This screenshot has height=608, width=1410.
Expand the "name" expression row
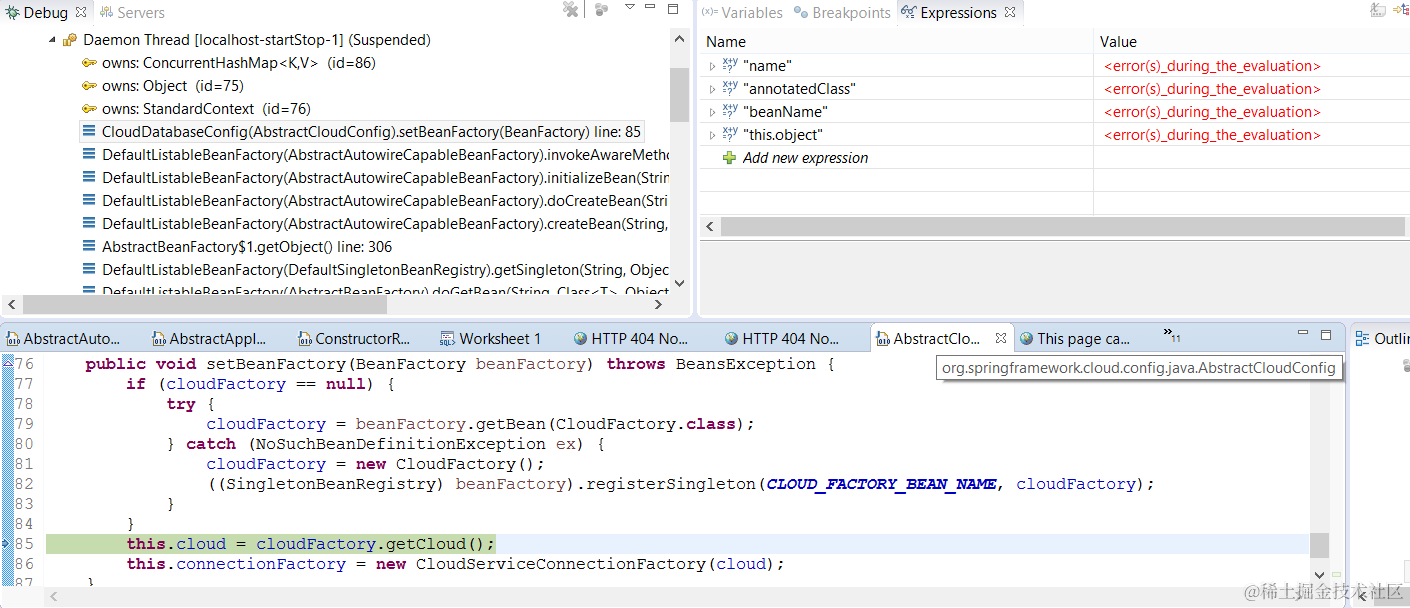[x=712, y=66]
